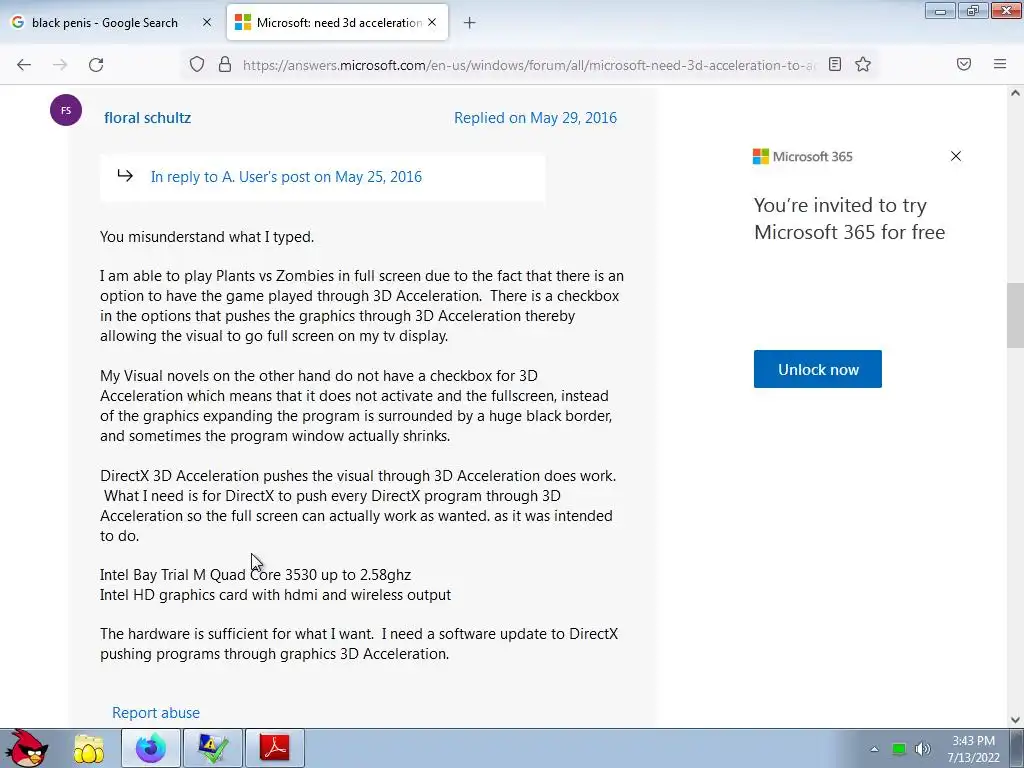1024x768 pixels.
Task: Show hidden tray icons arrow
Action: click(874, 749)
